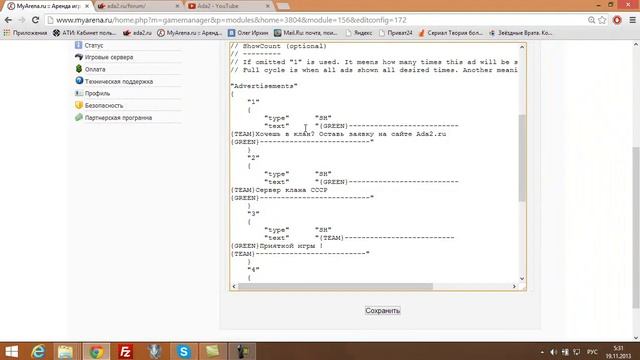Click the Техническая поддержка icon
640x360 pixels.
click(x=79, y=81)
